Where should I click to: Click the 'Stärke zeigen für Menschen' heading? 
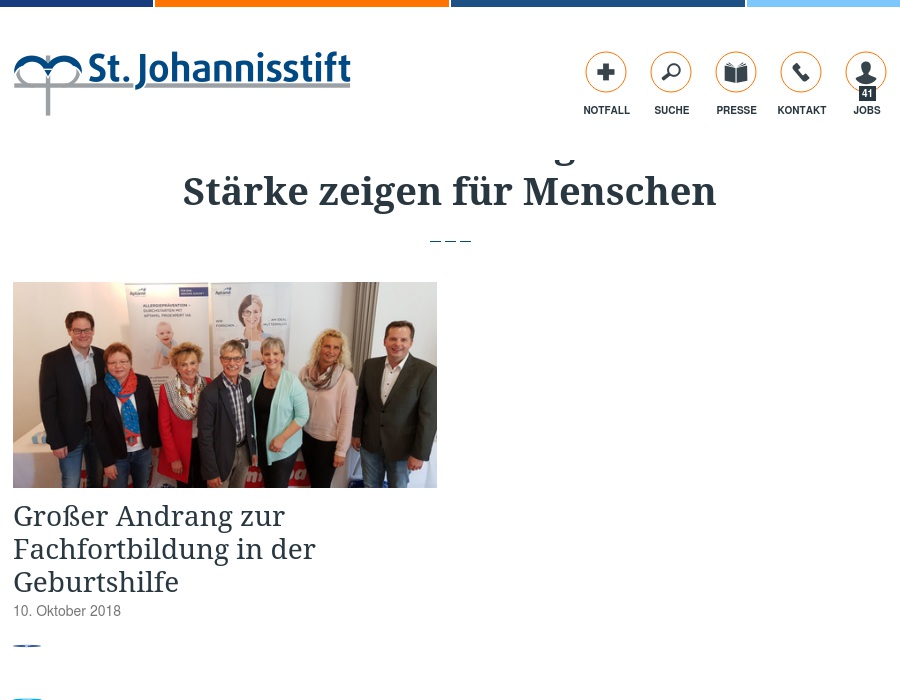tap(449, 192)
